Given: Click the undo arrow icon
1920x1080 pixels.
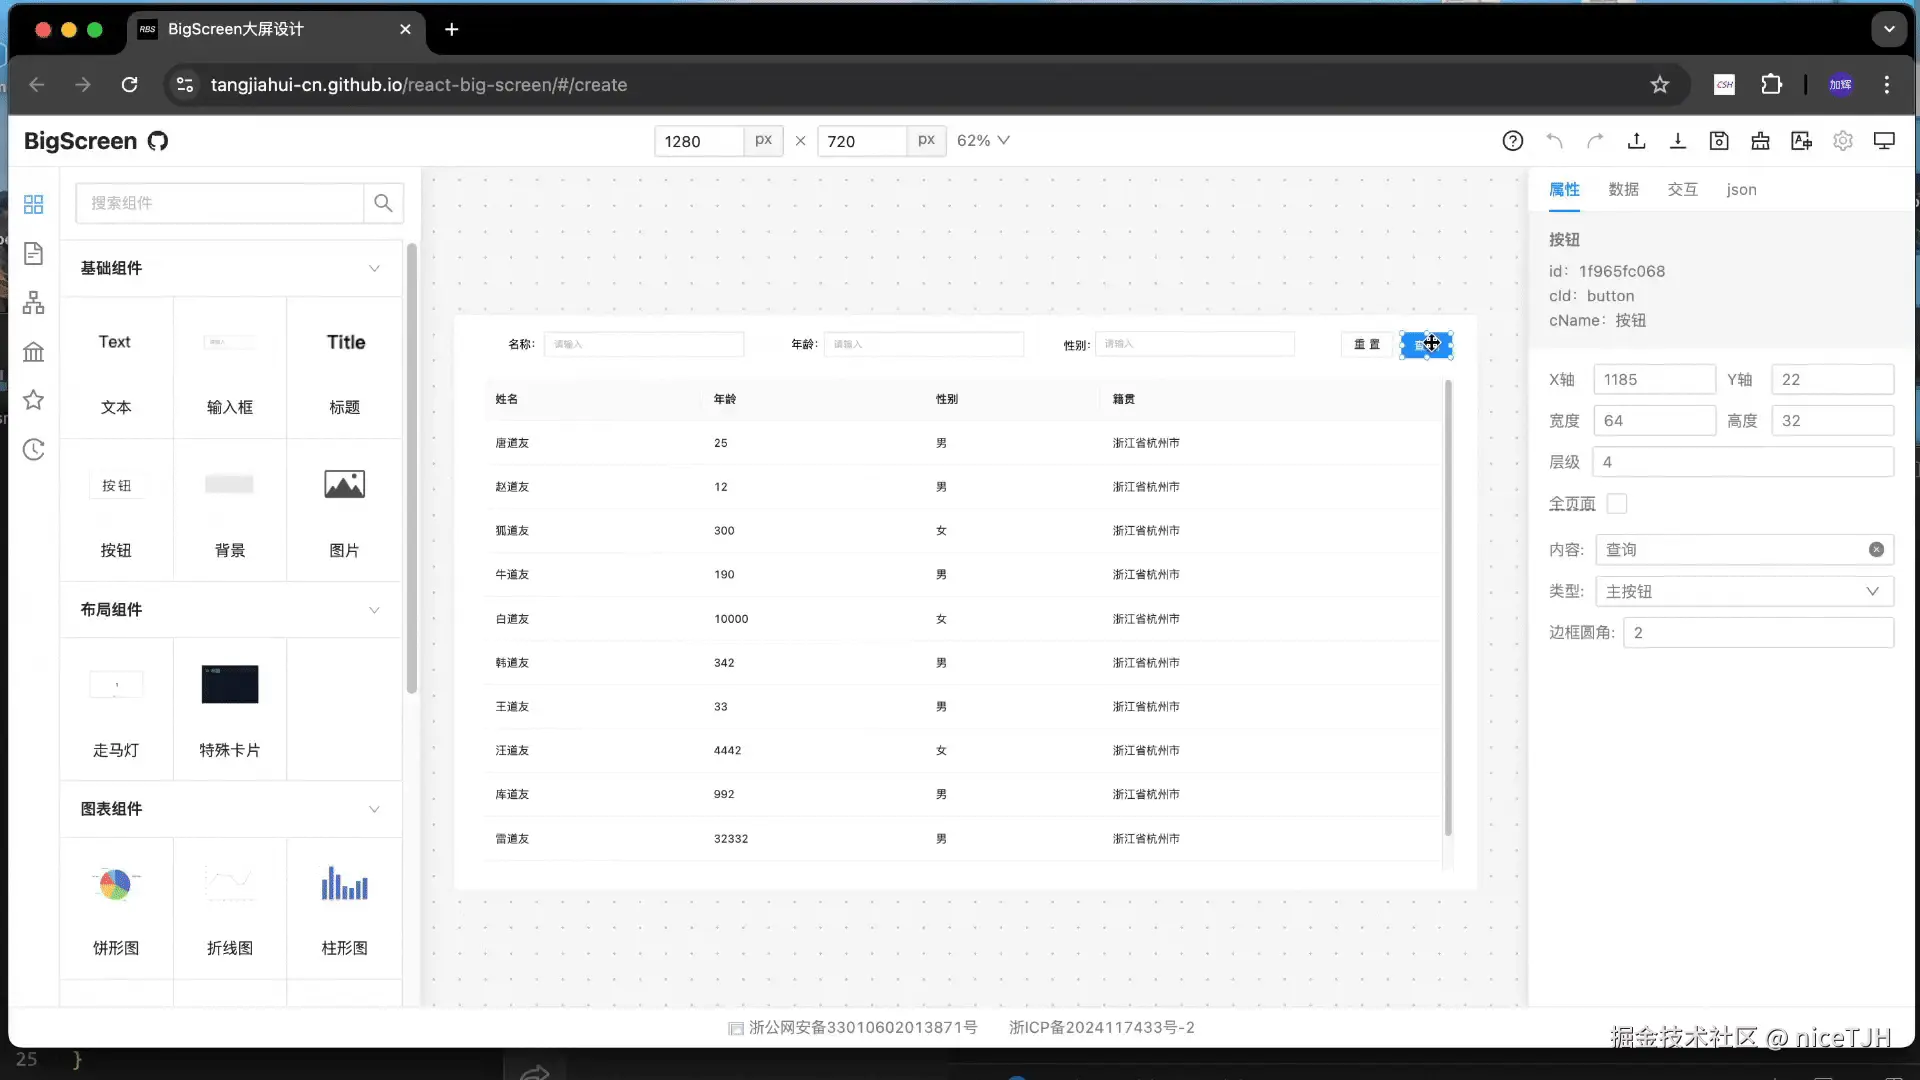Looking at the screenshot, I should tap(1554, 141).
